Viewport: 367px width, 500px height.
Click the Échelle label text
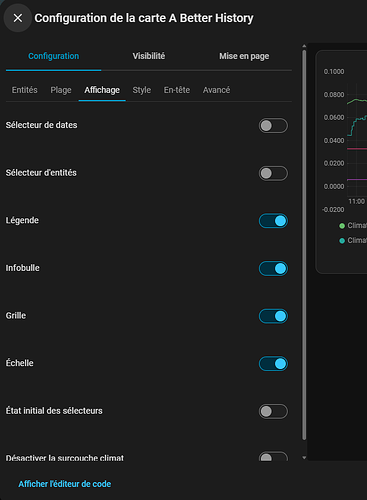(20, 363)
